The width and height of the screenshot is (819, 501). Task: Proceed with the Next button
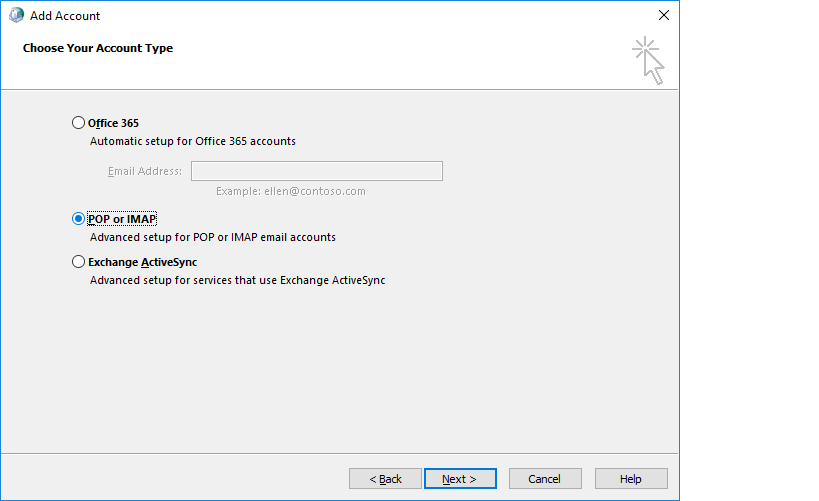click(x=460, y=479)
